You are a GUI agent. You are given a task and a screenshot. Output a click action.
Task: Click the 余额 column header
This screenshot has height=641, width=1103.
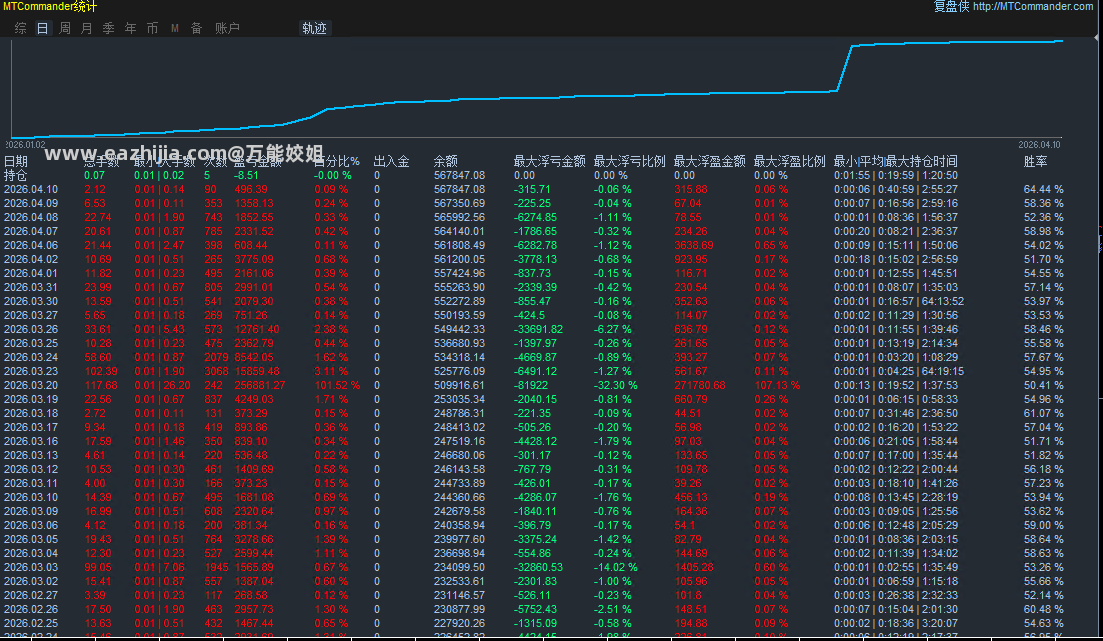pos(445,161)
